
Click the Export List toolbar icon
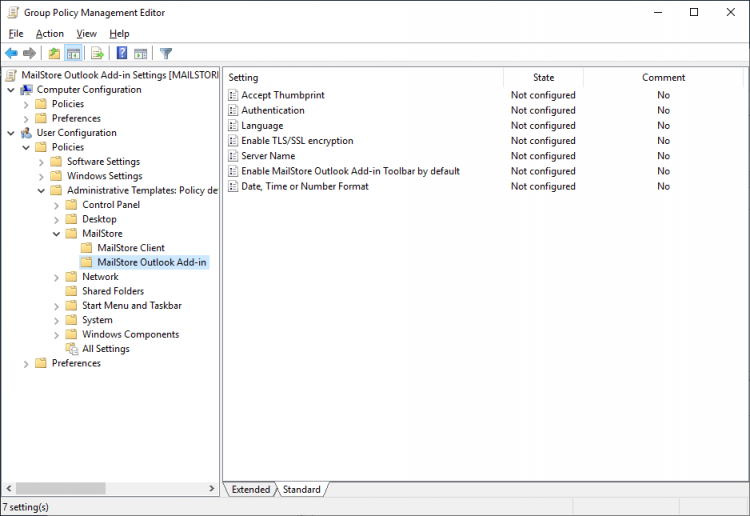(97, 53)
